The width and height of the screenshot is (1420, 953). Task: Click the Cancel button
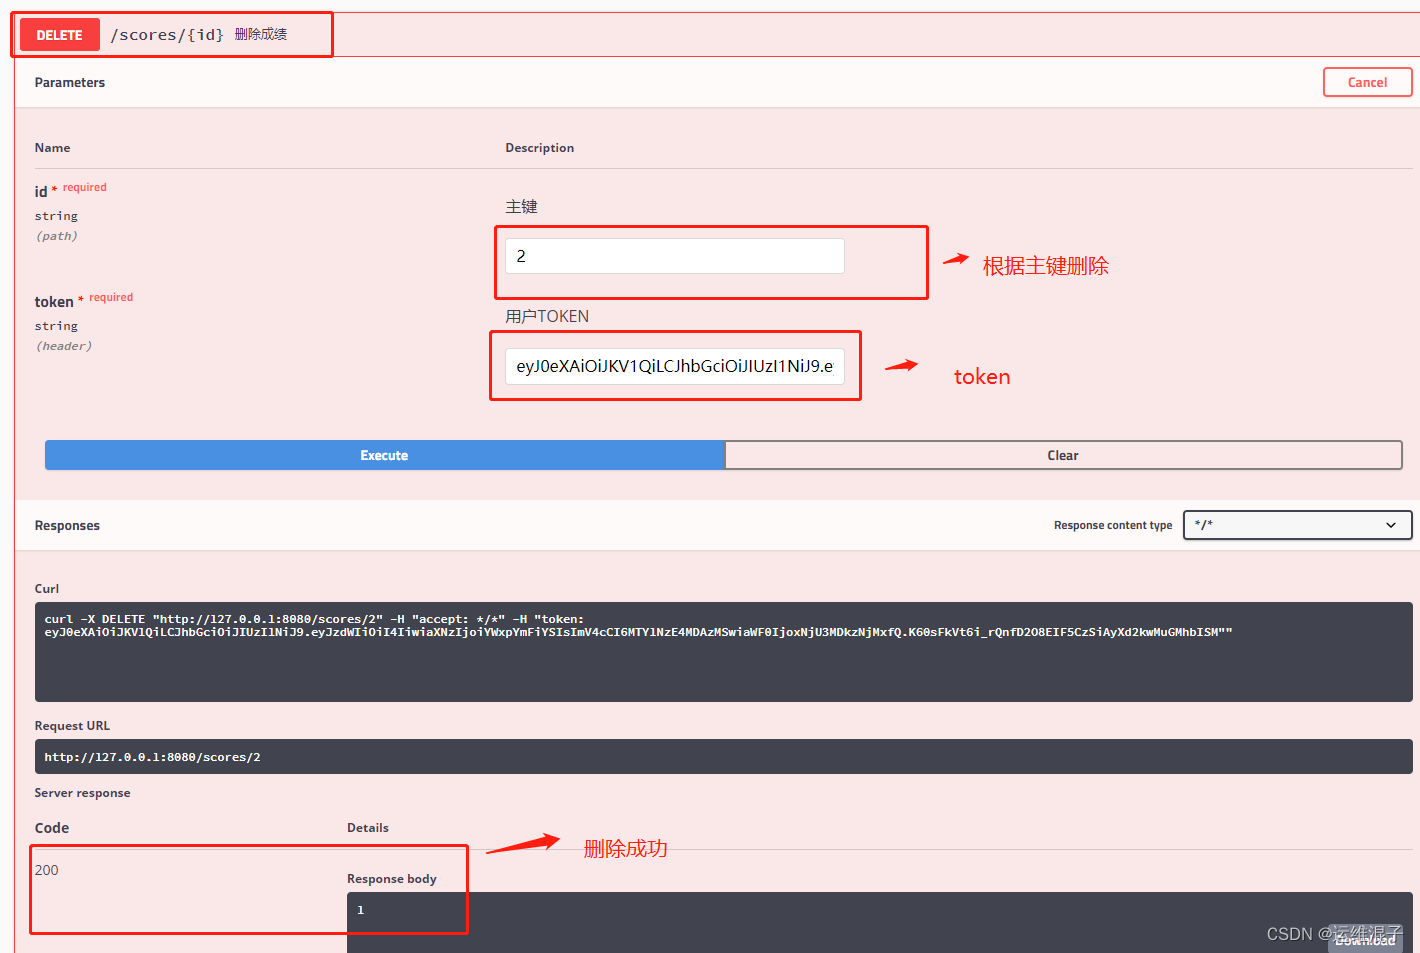pyautogui.click(x=1367, y=82)
